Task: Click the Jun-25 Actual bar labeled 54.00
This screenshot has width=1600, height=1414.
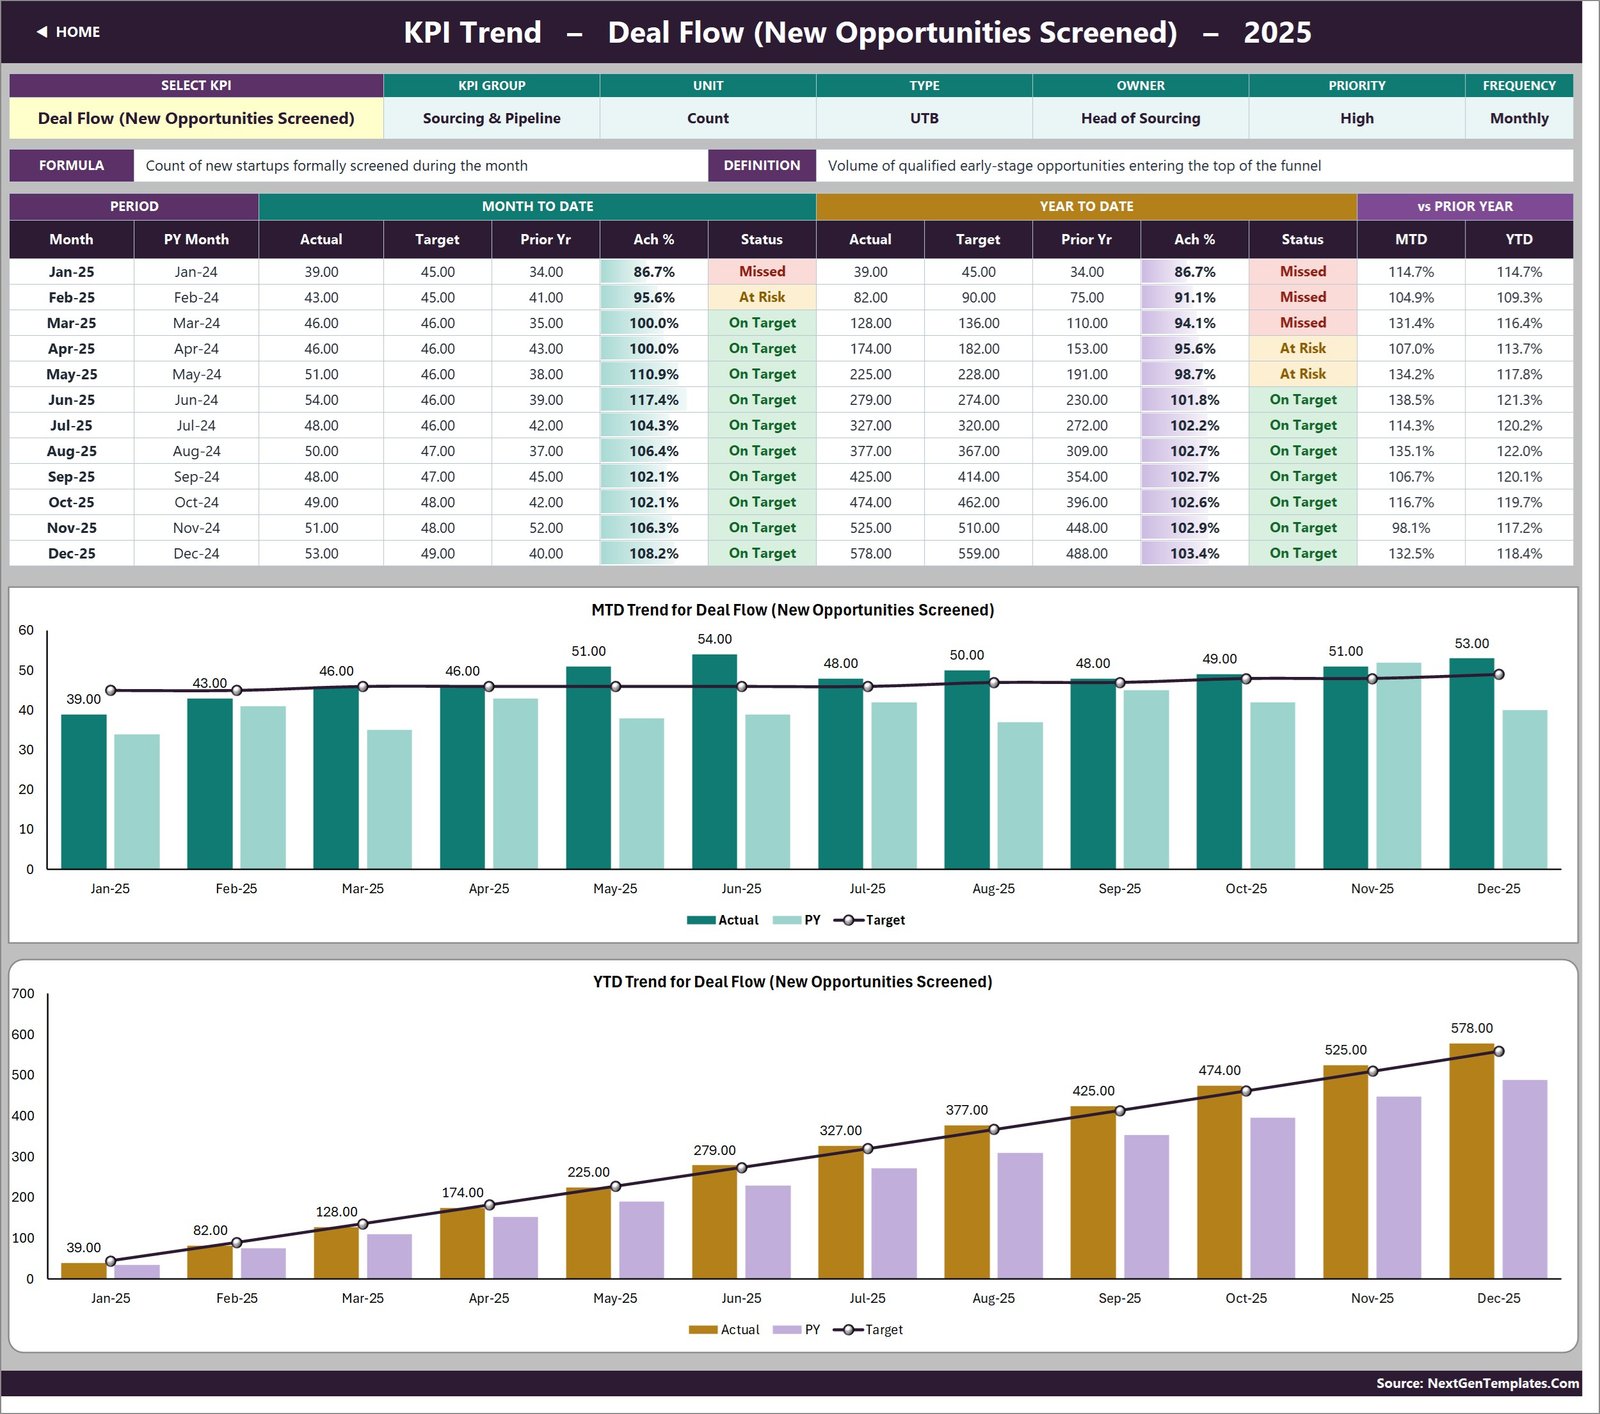Action: coord(714,761)
